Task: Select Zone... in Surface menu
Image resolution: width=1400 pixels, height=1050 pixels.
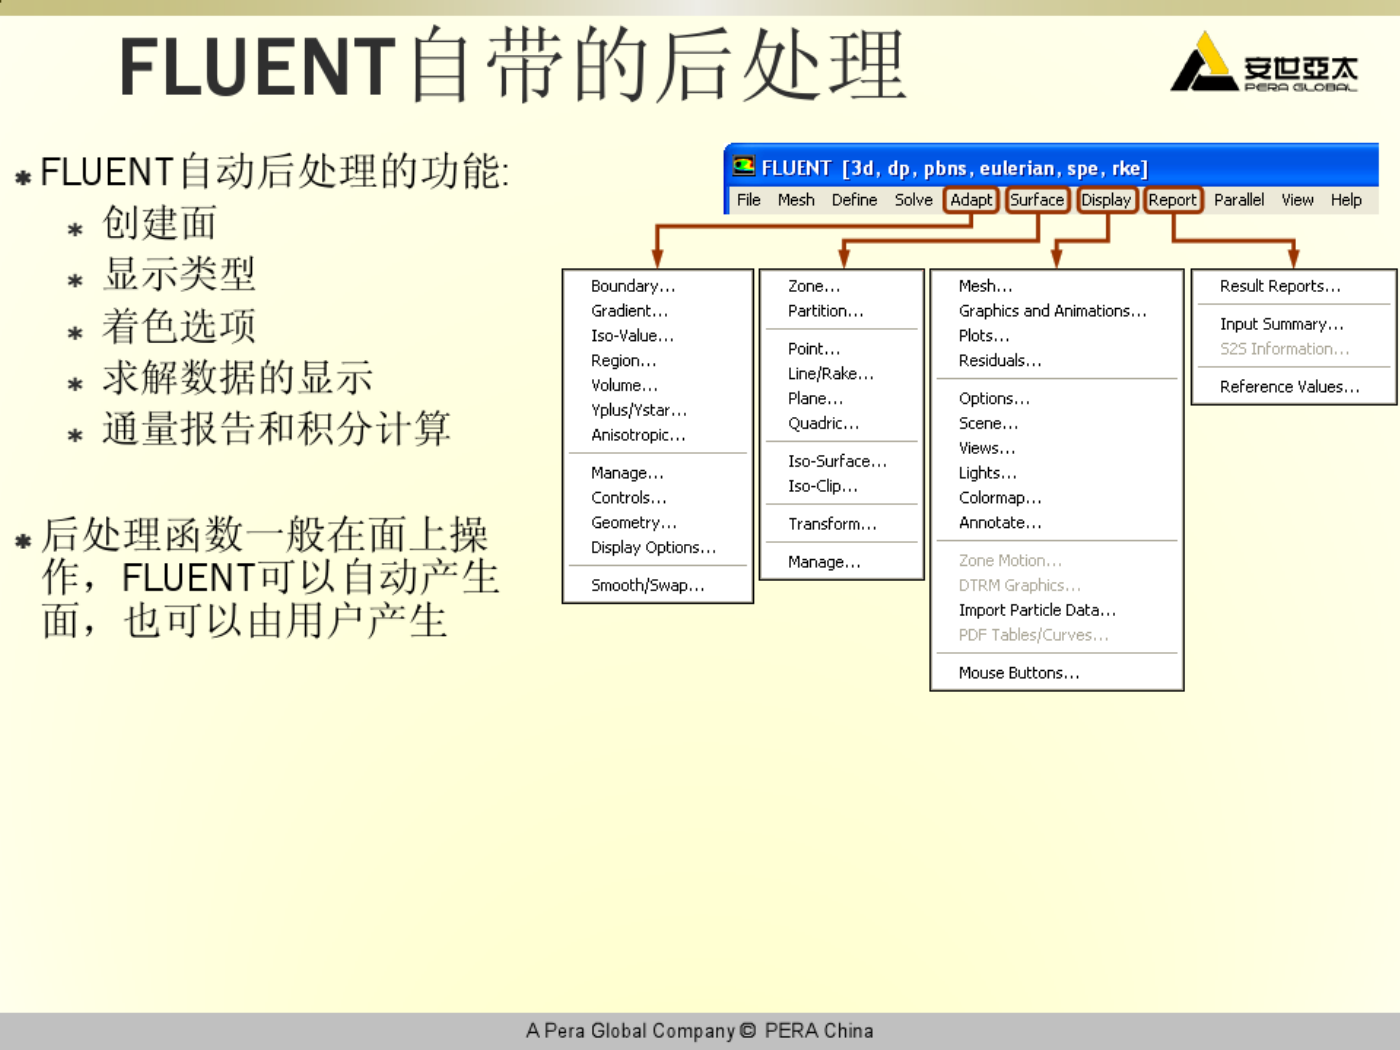Action: click(814, 286)
